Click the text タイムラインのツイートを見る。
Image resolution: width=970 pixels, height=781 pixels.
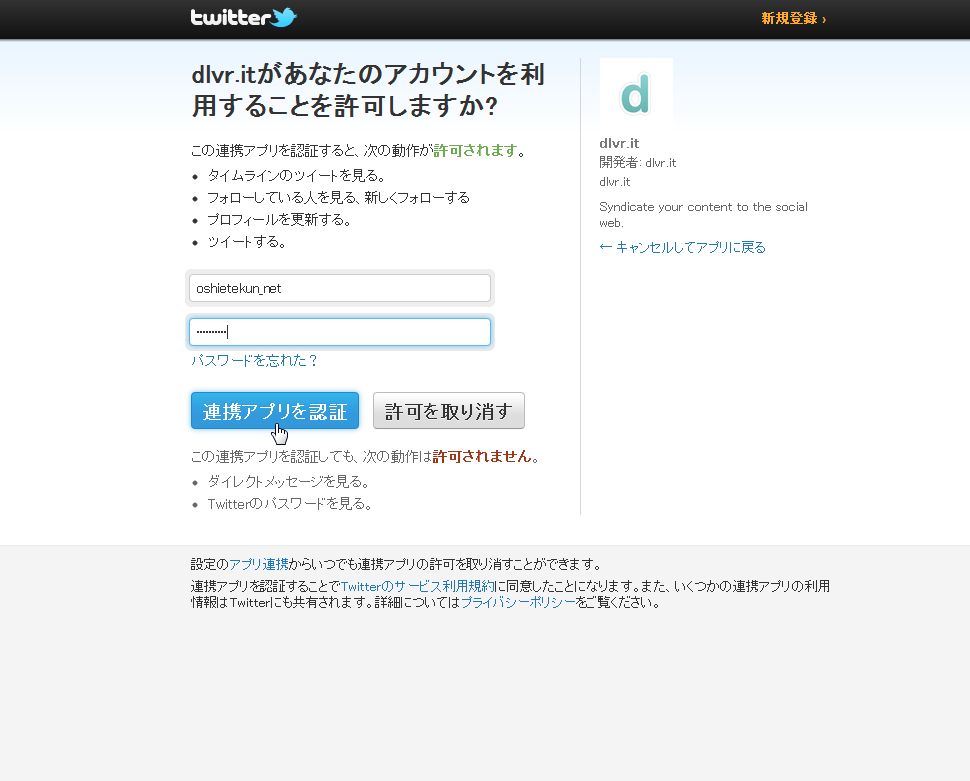click(296, 176)
